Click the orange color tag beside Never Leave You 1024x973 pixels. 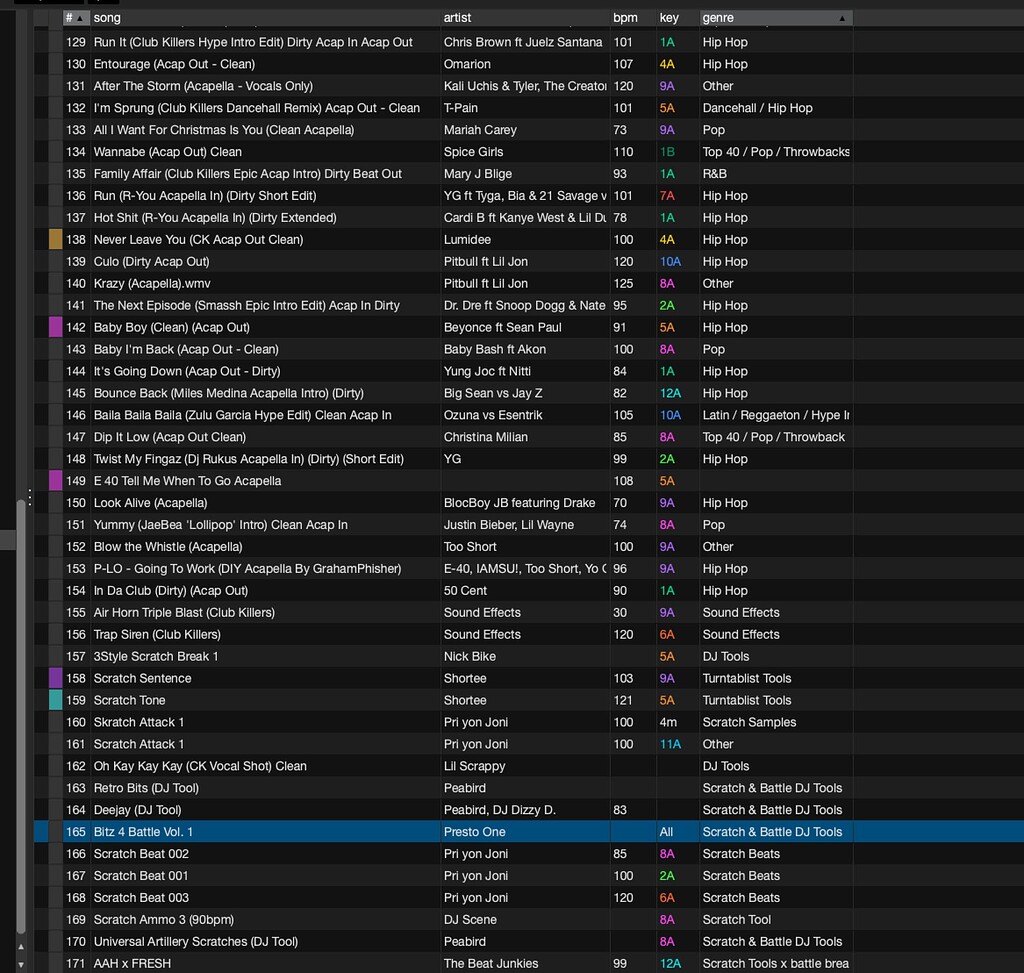tap(55, 239)
